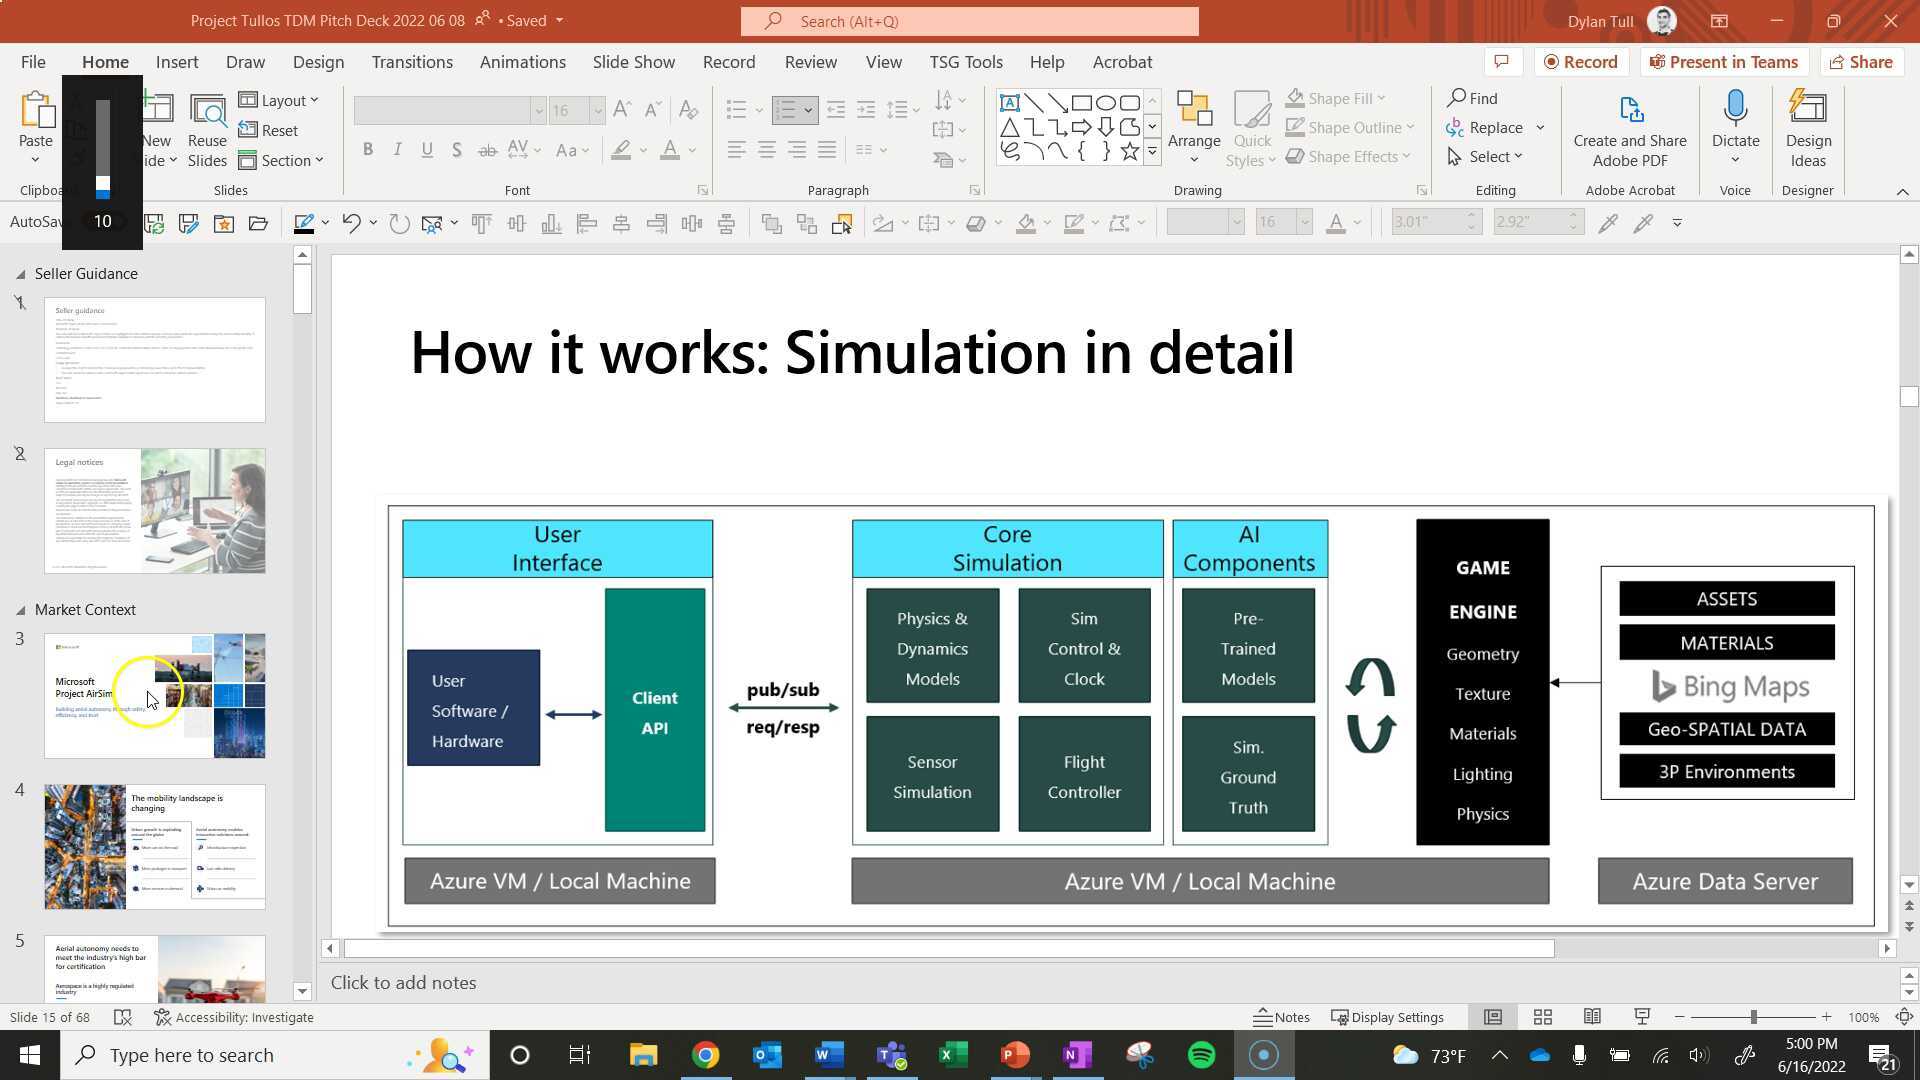1920x1080 pixels.
Task: Click the Present in Teams button
Action: click(1723, 62)
